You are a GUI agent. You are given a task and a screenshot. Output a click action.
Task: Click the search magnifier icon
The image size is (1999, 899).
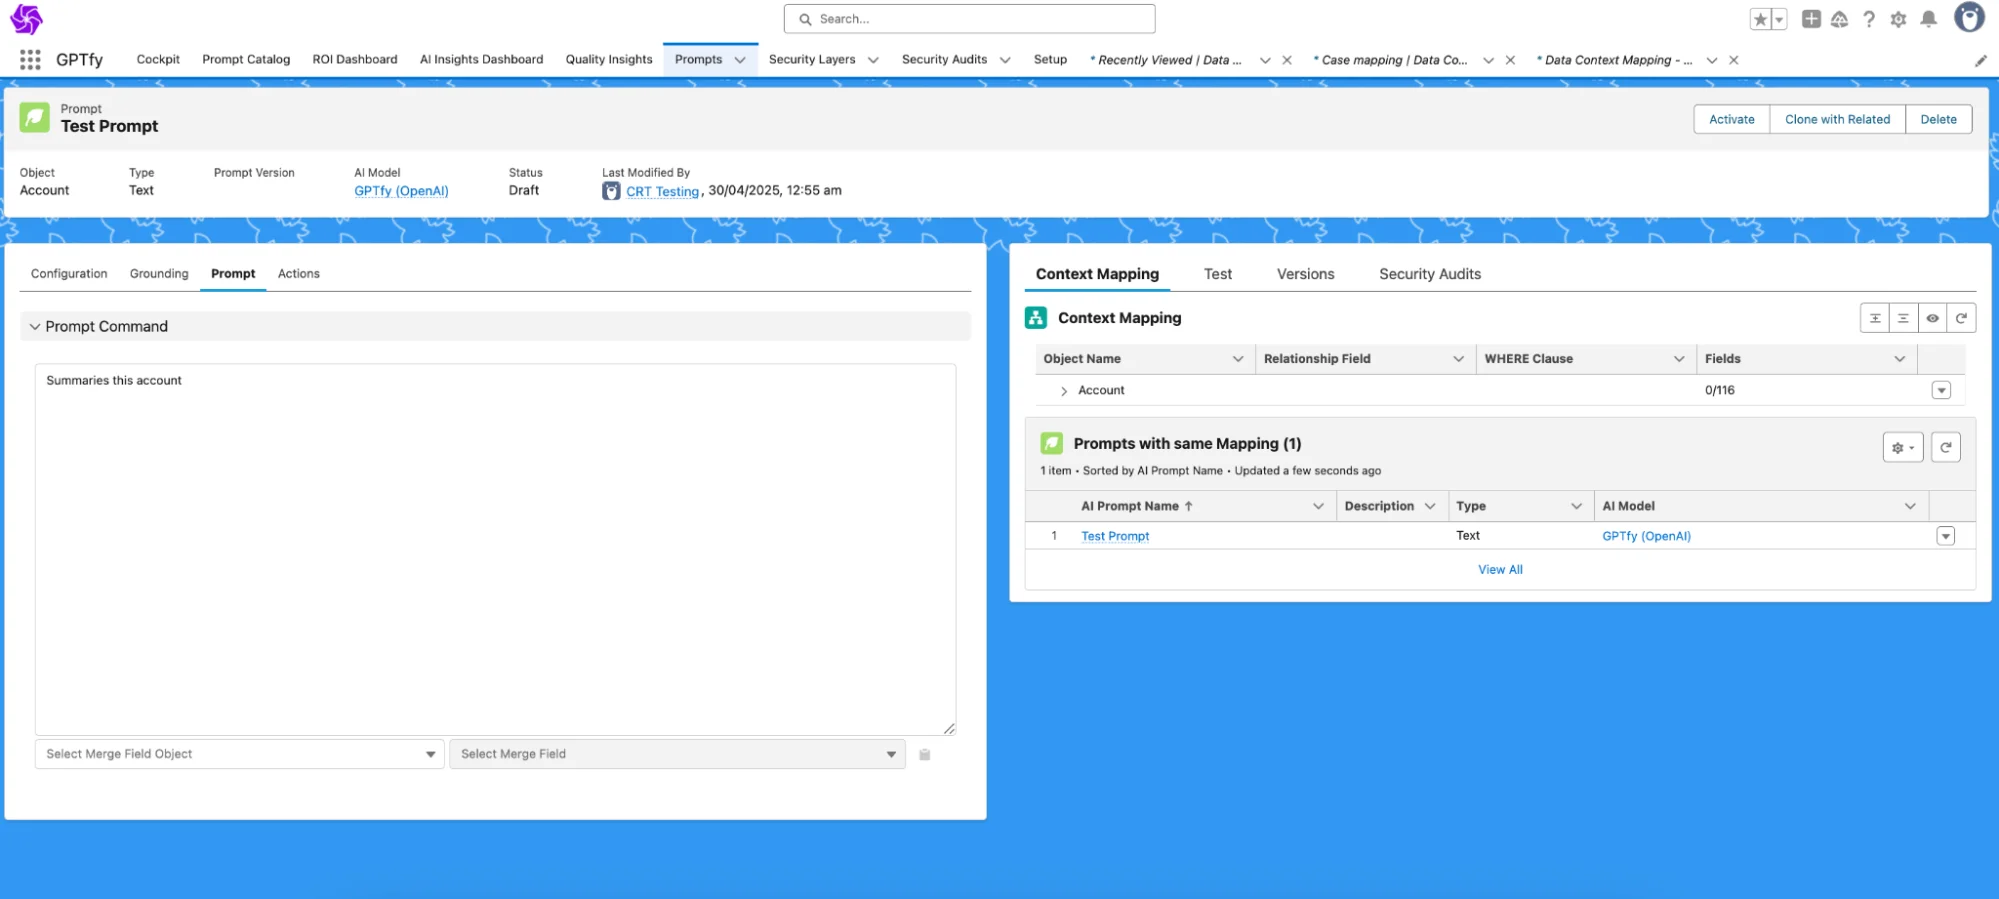[x=805, y=19]
